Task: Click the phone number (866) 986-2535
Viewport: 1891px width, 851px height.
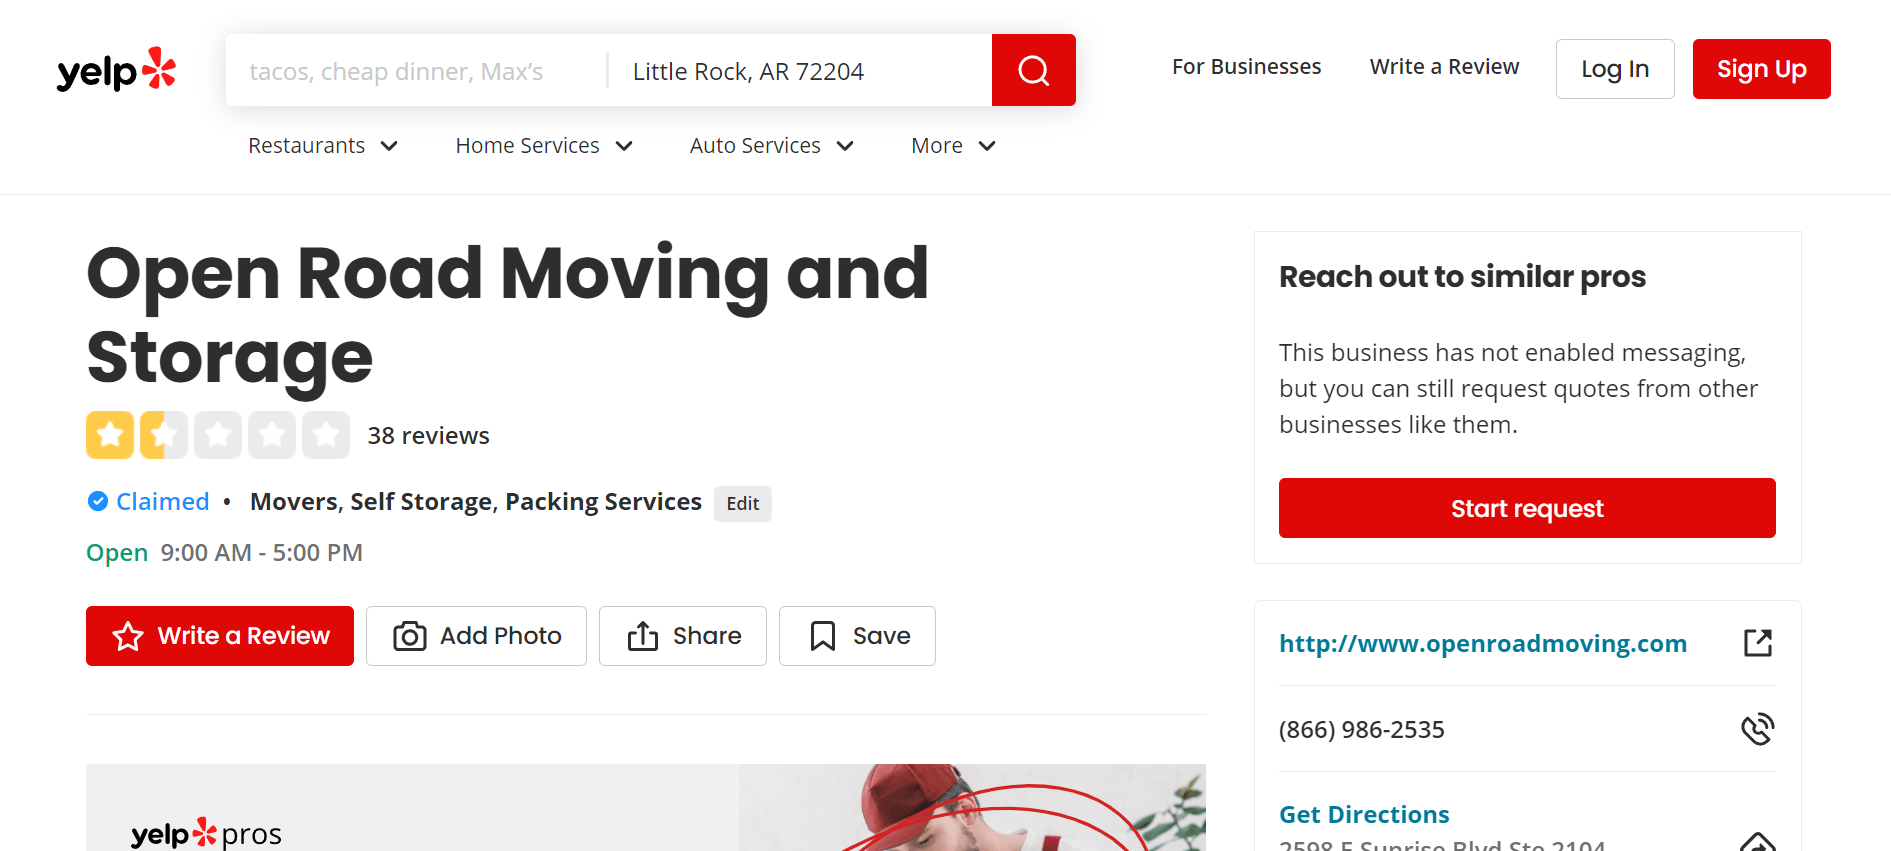Action: [x=1361, y=729]
